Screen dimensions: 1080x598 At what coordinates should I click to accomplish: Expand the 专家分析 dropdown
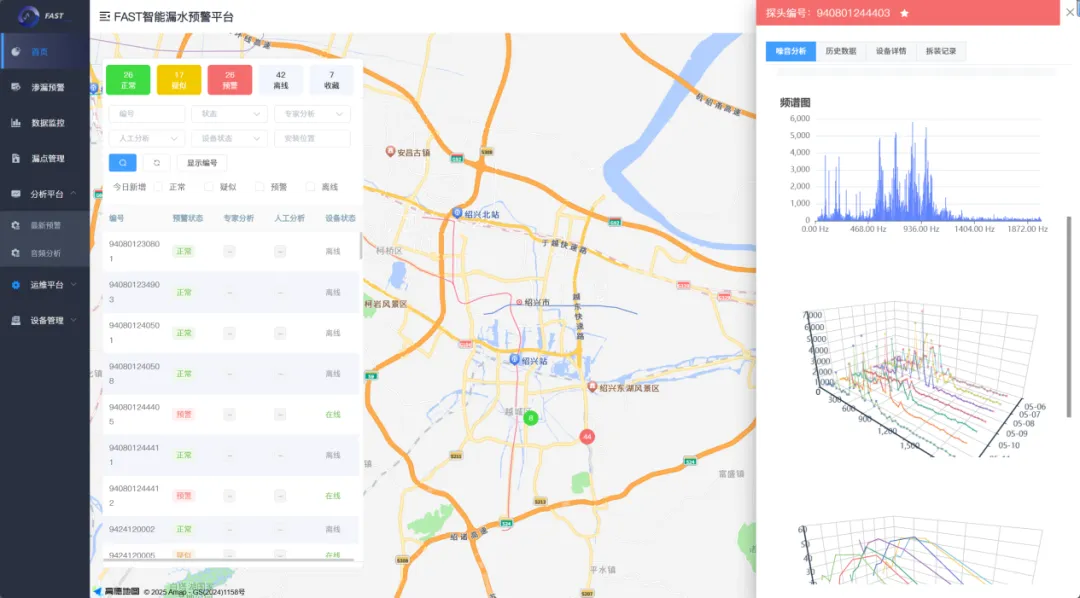point(311,114)
